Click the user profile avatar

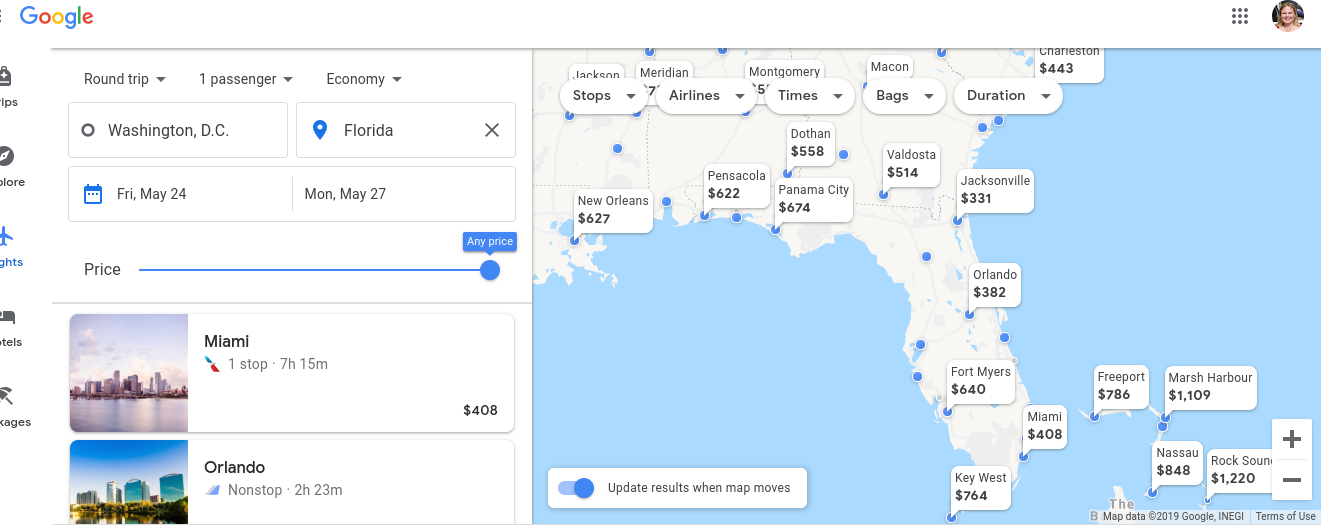pos(1287,16)
